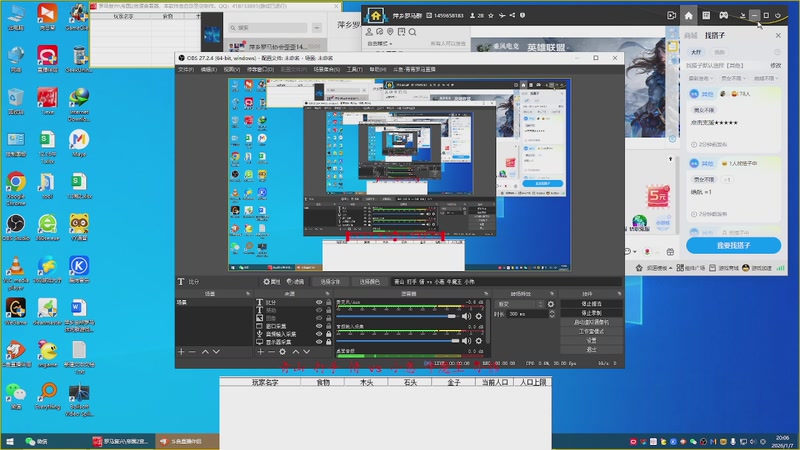Open OBS 视图(V) menu
The image size is (800, 450).
(232, 69)
